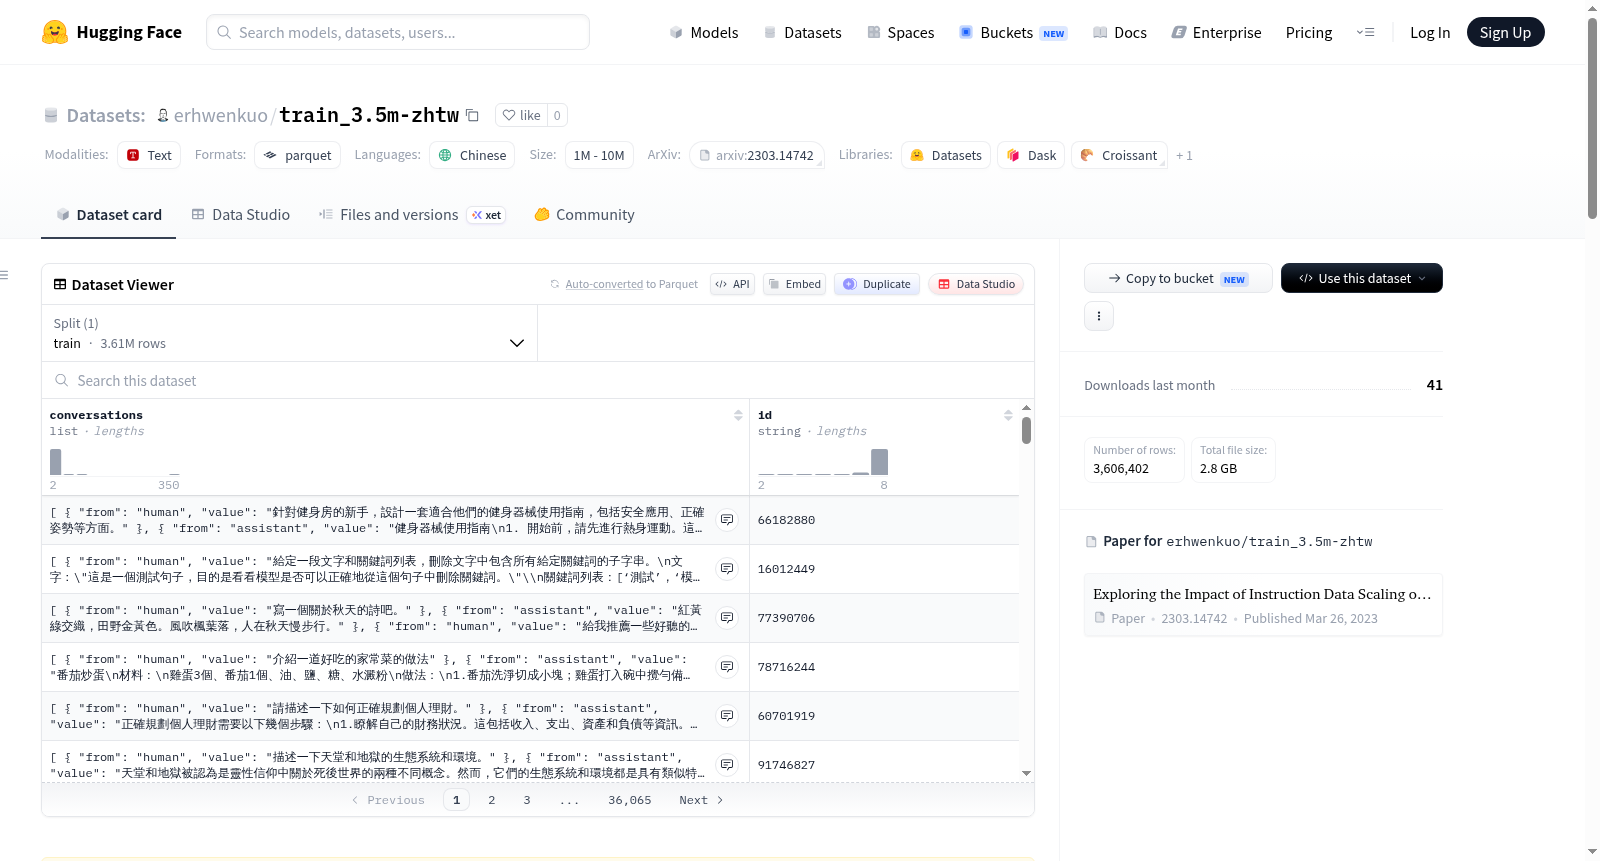Image resolution: width=1600 pixels, height=861 pixels.
Task: Click the page vertical scrollbar
Action: tap(1592, 118)
